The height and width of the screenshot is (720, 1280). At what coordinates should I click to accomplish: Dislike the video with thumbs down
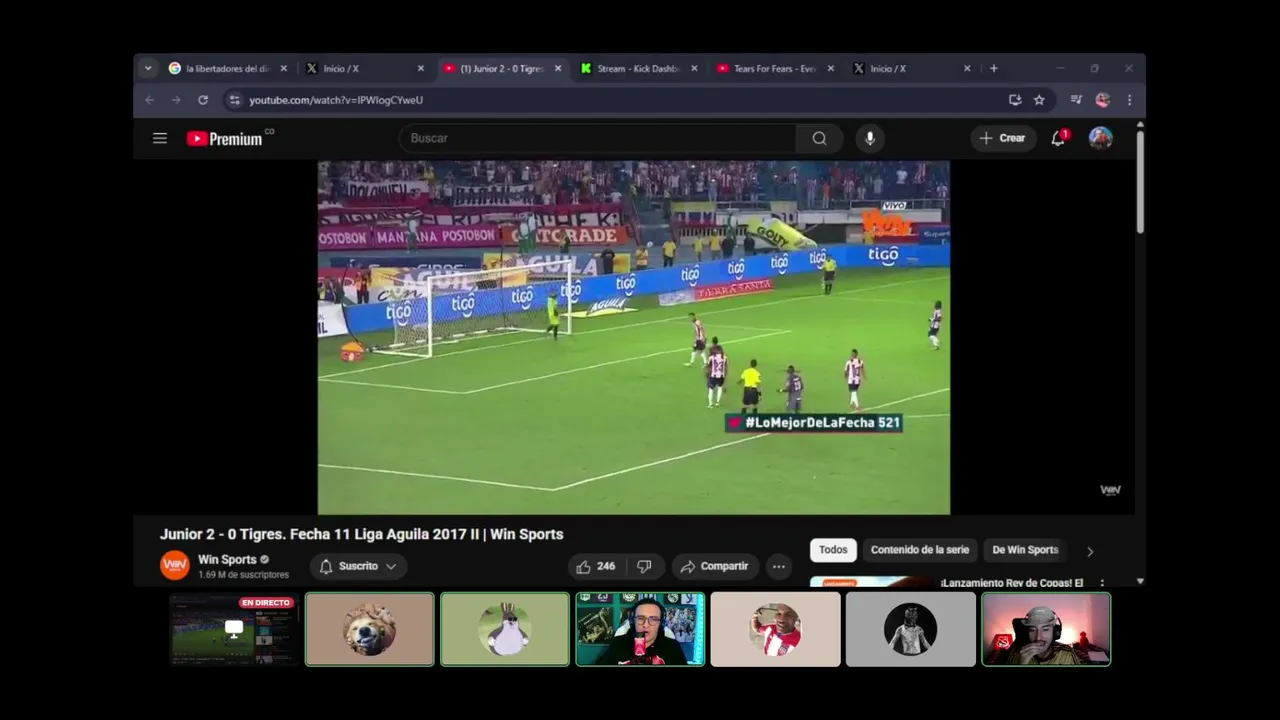644,566
